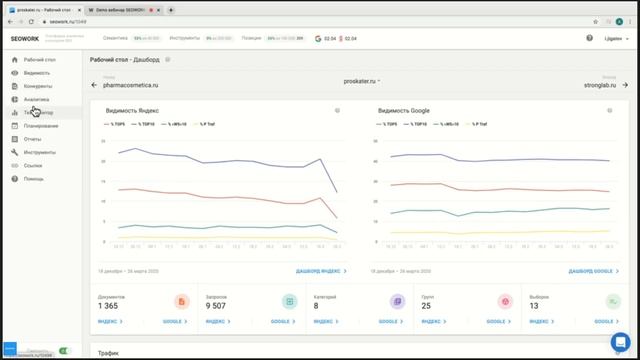Image resolution: width=640 pixels, height=360 pixels.
Task: Open GOOGLE link under Выборок
Action: coord(607,322)
